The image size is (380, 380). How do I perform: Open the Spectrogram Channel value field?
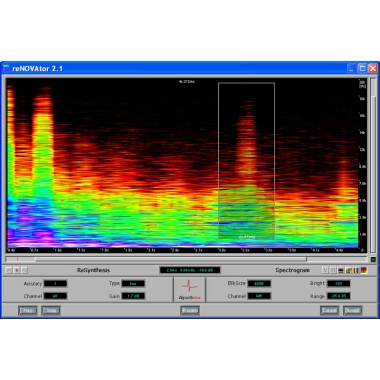[259, 296]
